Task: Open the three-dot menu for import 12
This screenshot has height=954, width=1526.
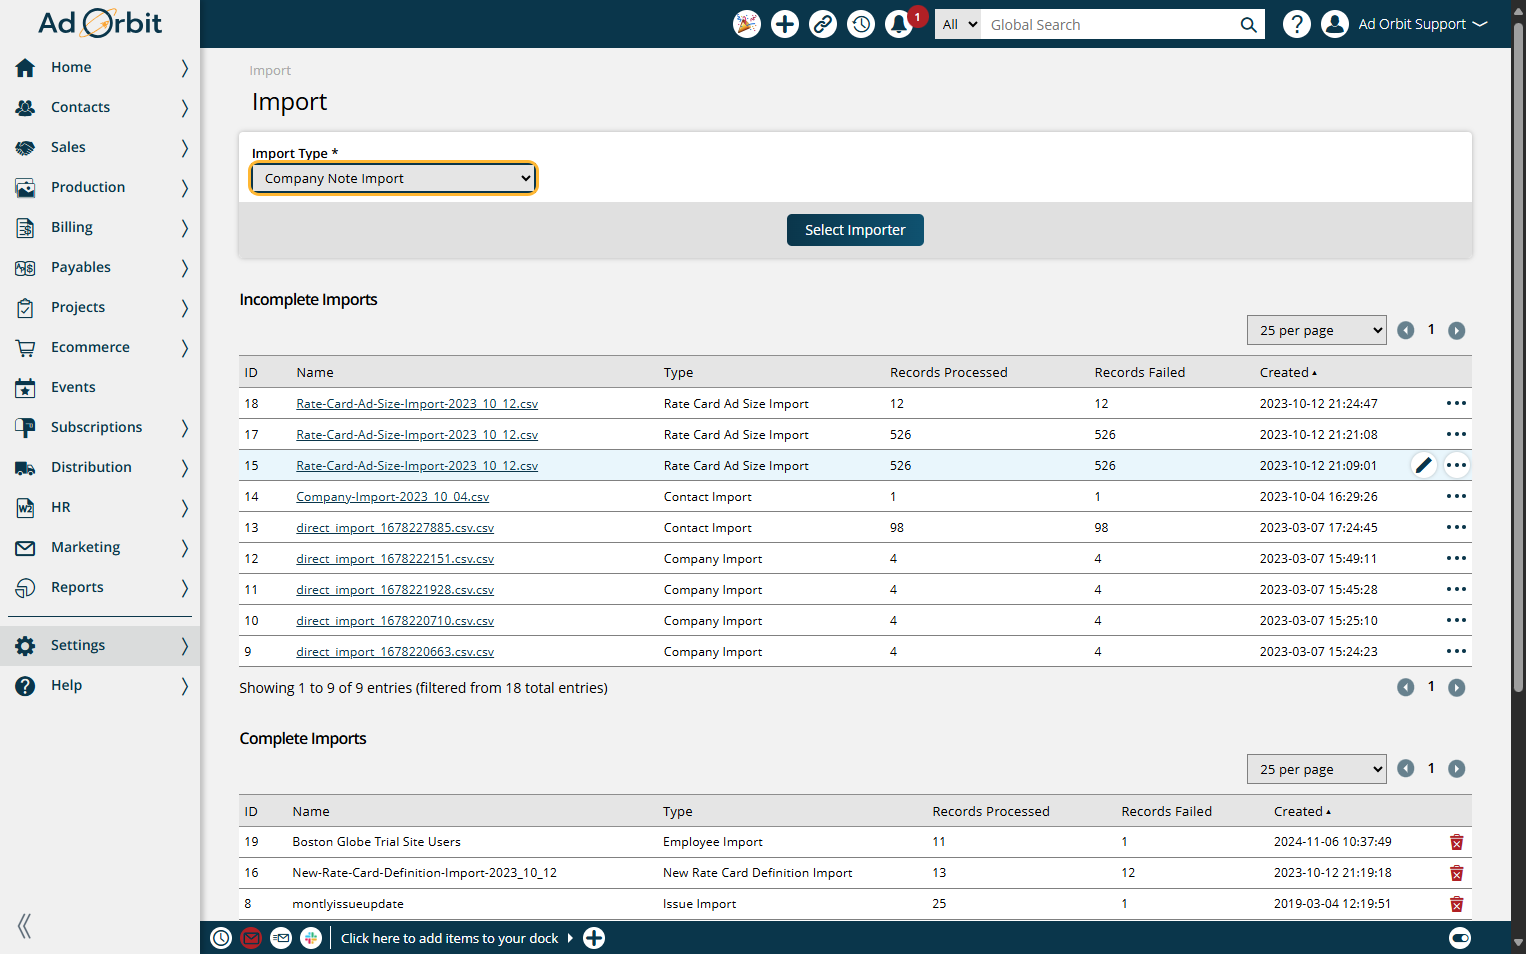Action: pyautogui.click(x=1456, y=558)
